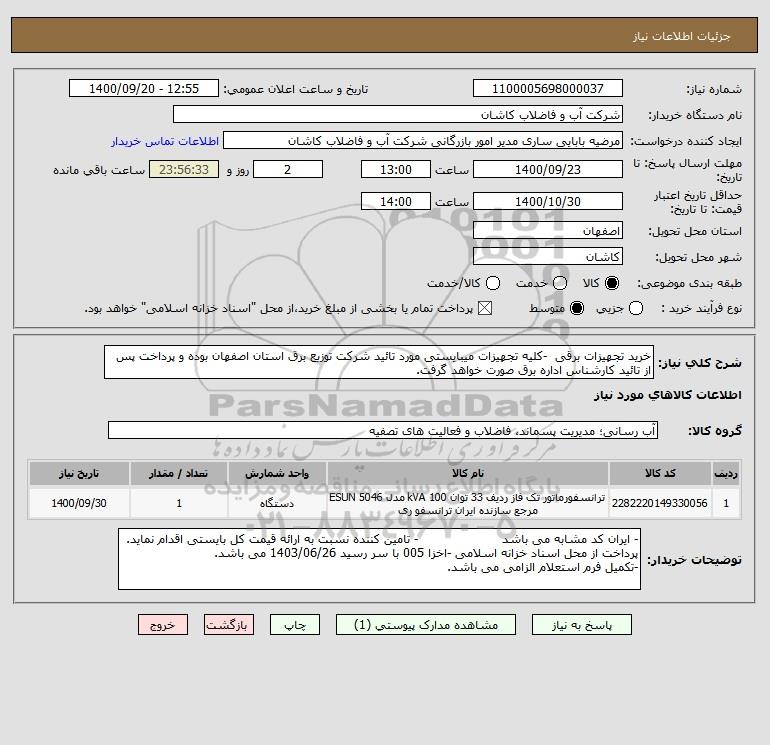Click the city field کاشان
Screen dimensions: 770x745
[548, 256]
